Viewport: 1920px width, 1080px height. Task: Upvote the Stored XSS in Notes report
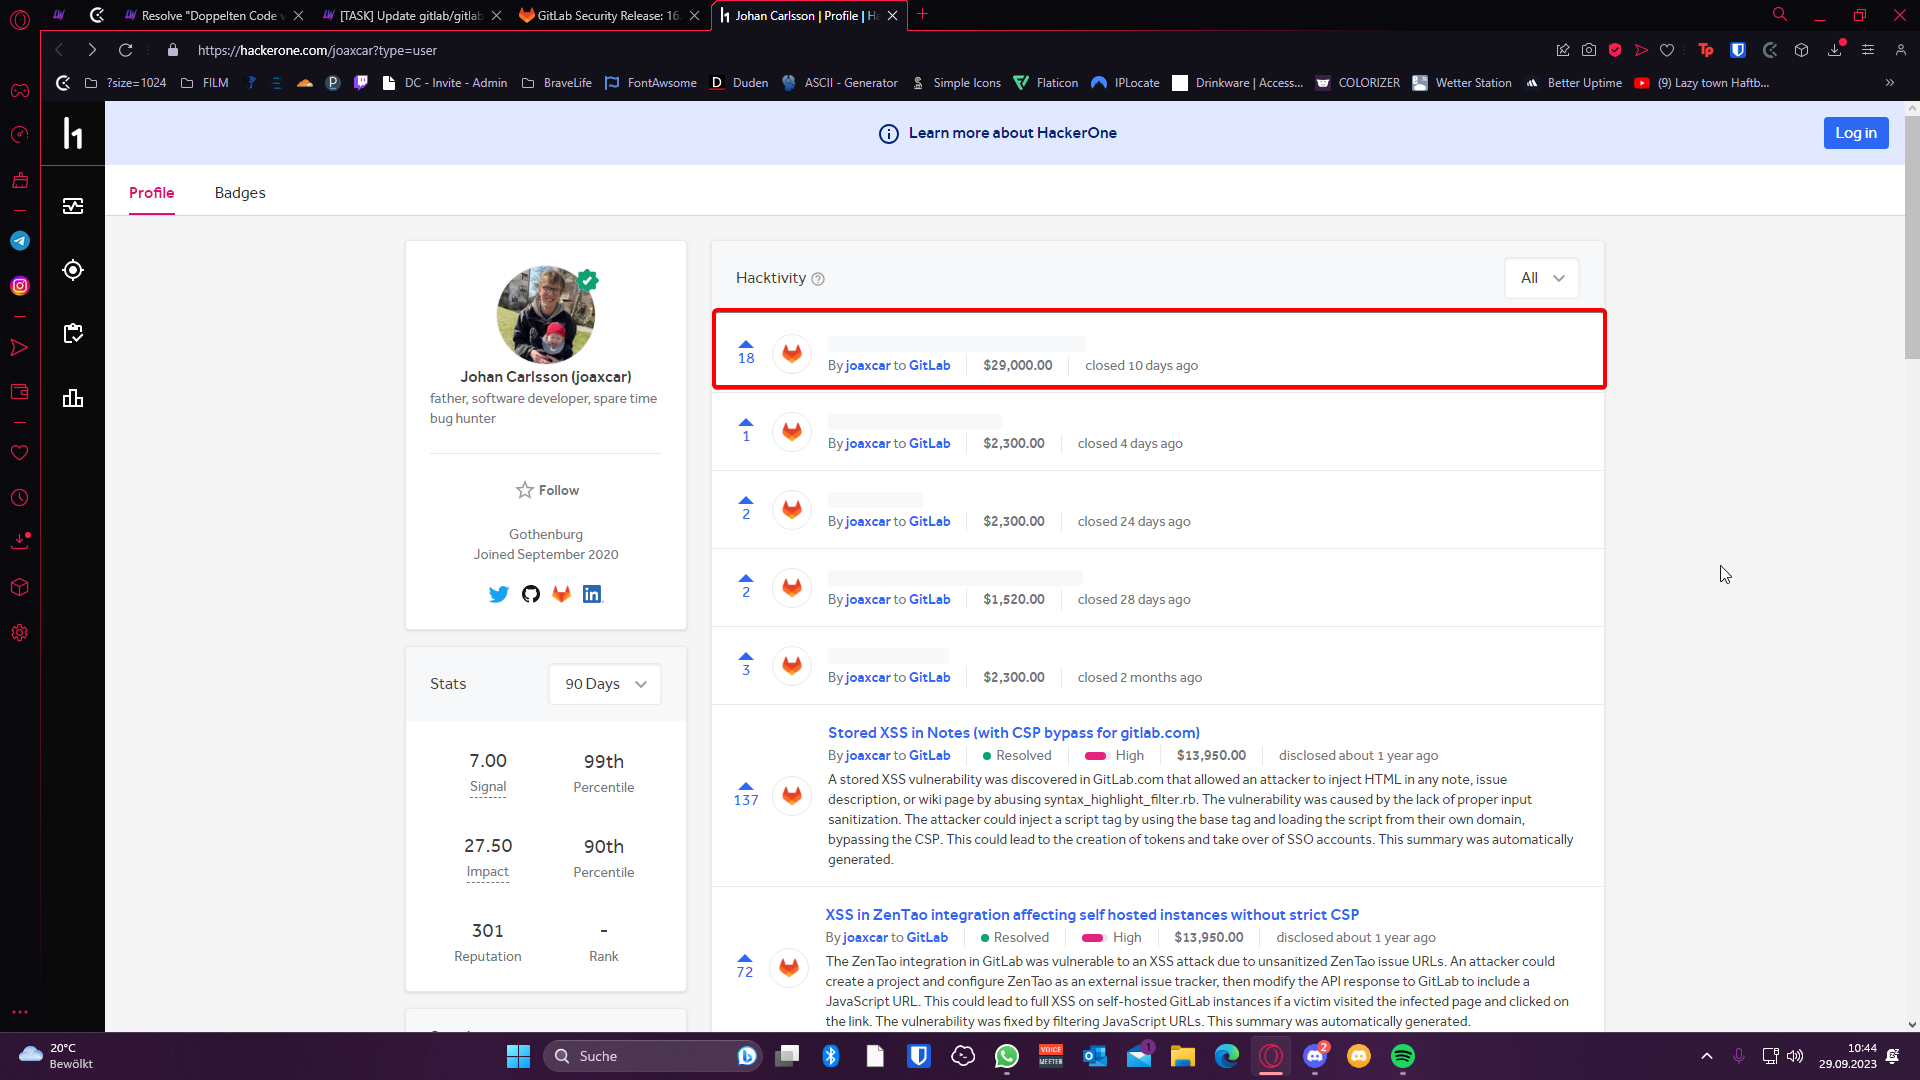click(746, 786)
